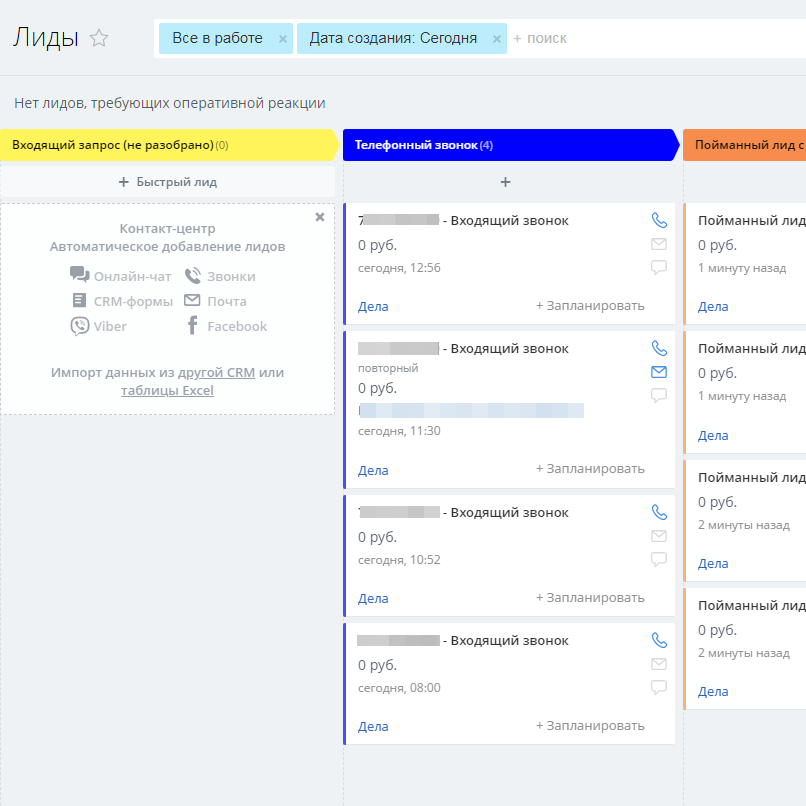The width and height of the screenshot is (806, 806).
Task: Connect Онлайн-чат channel in Контакт-центр
Action: [120, 276]
